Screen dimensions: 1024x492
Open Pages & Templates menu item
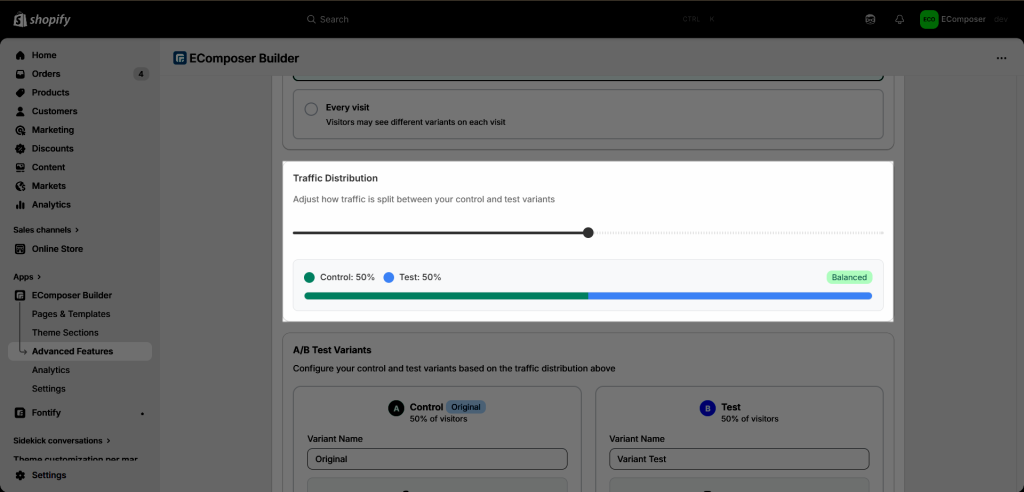(x=71, y=314)
